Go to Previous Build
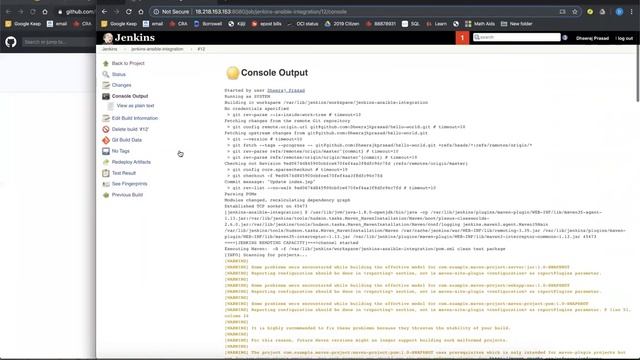This screenshot has height=360, width=640. (x=127, y=195)
